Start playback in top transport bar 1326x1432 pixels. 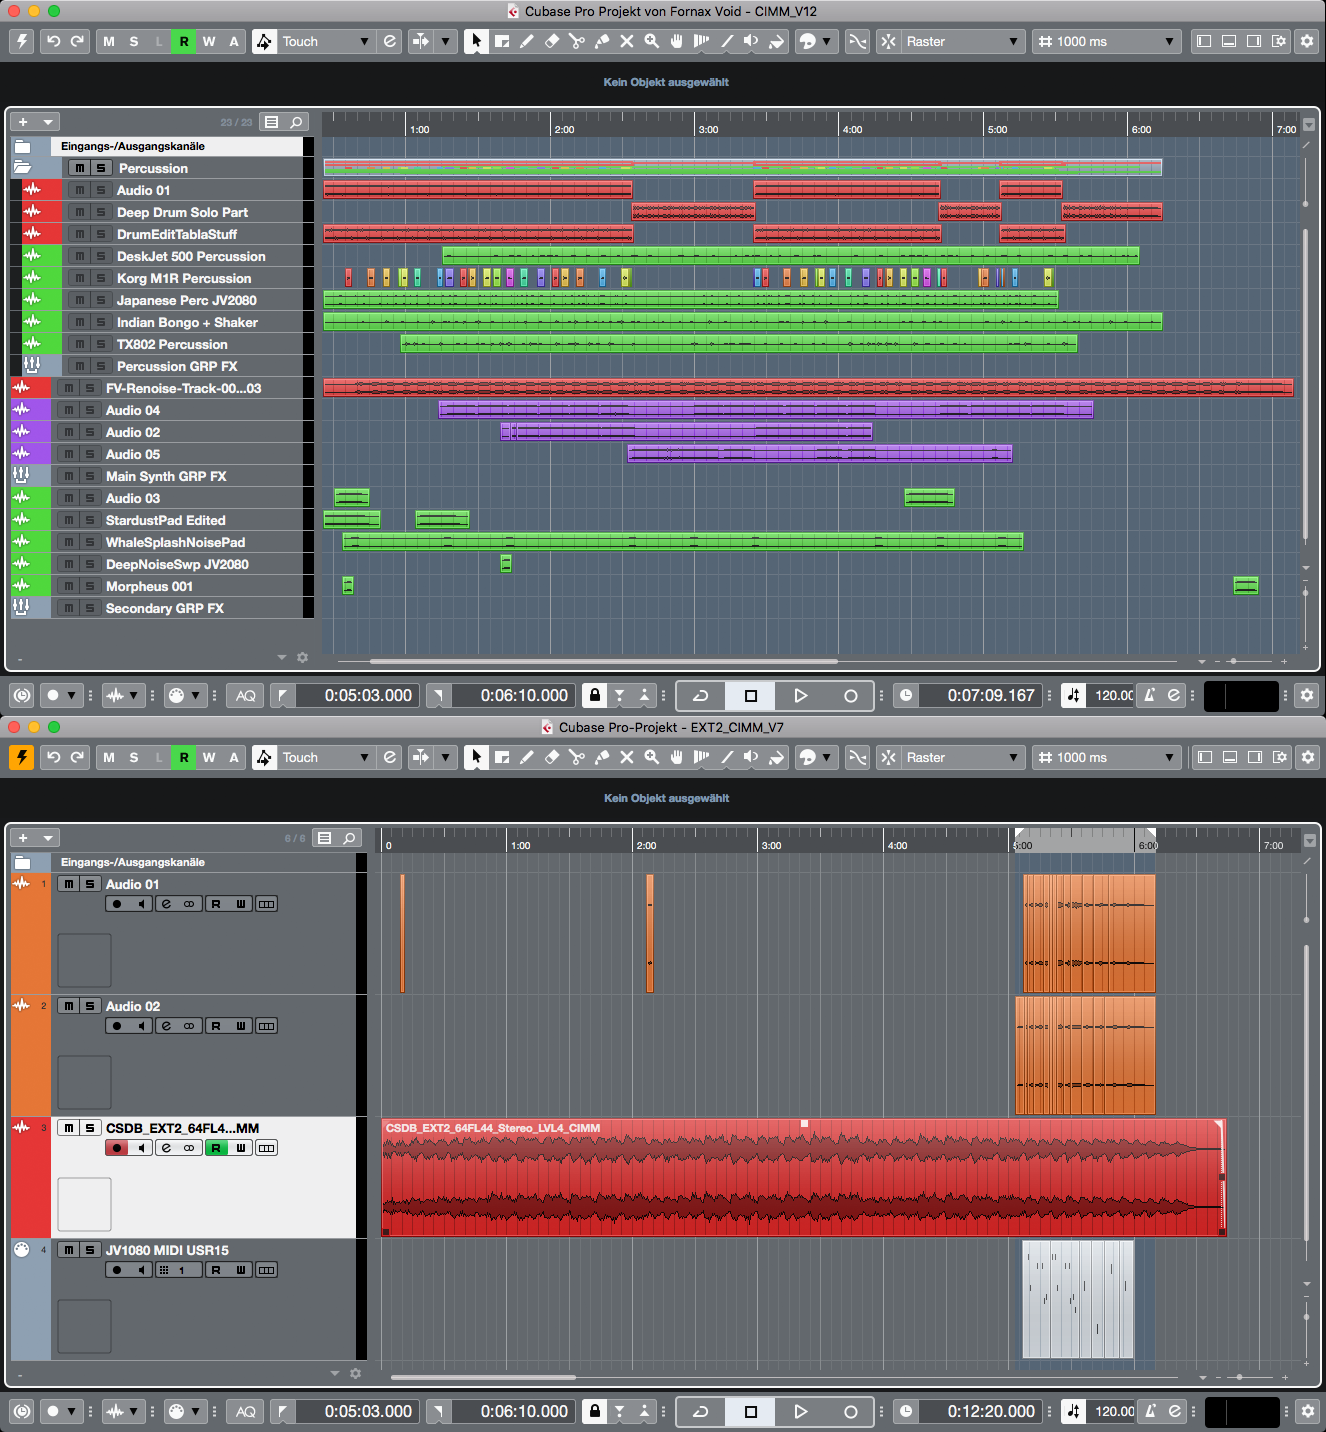800,695
